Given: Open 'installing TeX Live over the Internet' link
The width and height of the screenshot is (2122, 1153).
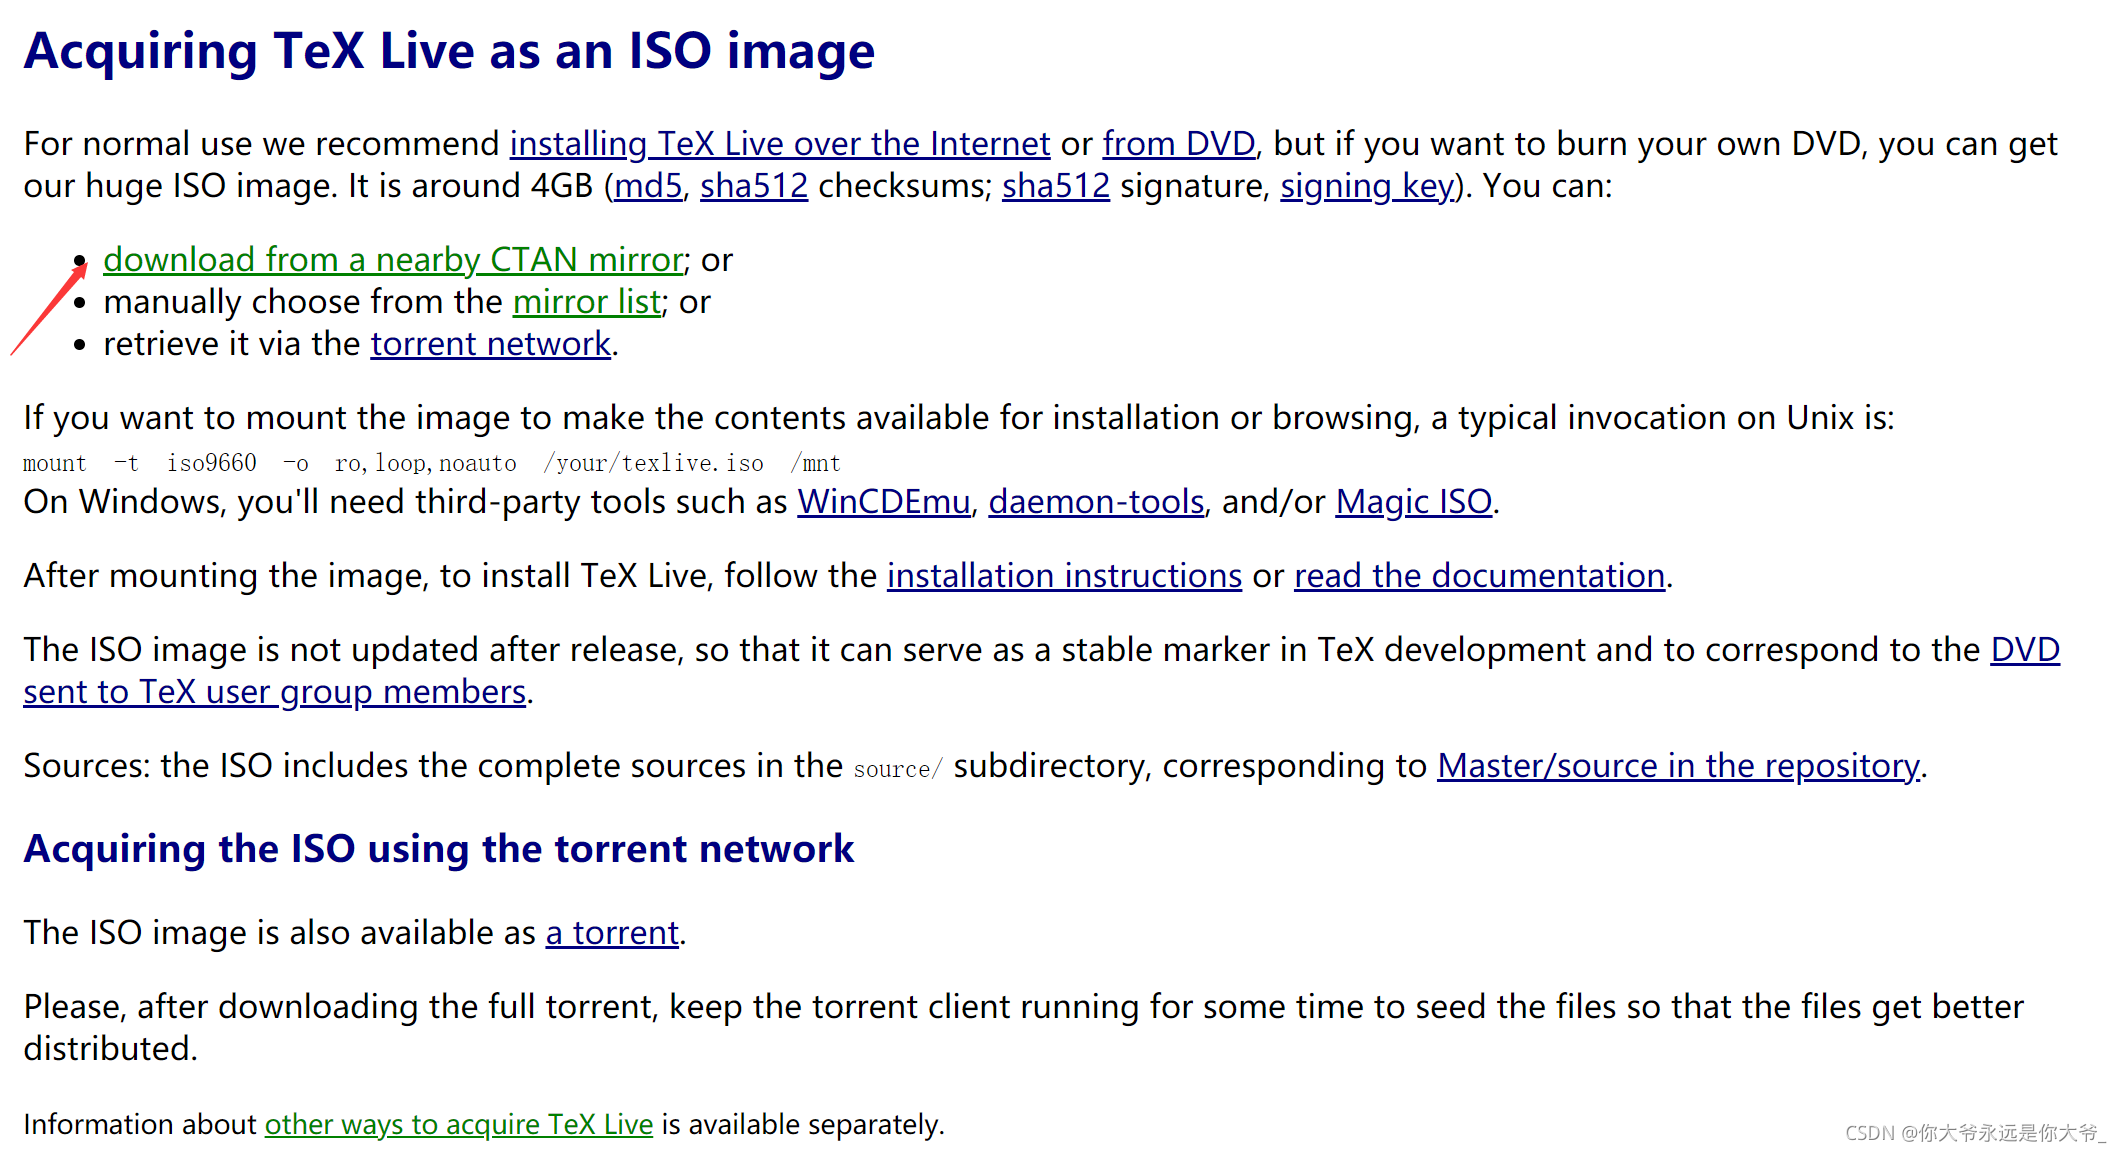Looking at the screenshot, I should coord(779,144).
